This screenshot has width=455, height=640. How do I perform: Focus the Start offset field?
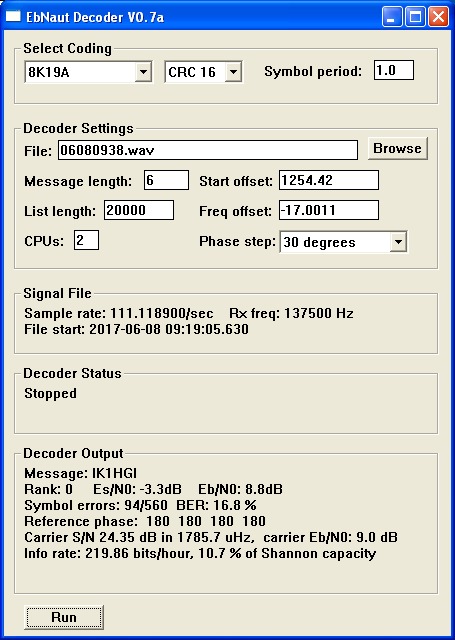coord(329,180)
